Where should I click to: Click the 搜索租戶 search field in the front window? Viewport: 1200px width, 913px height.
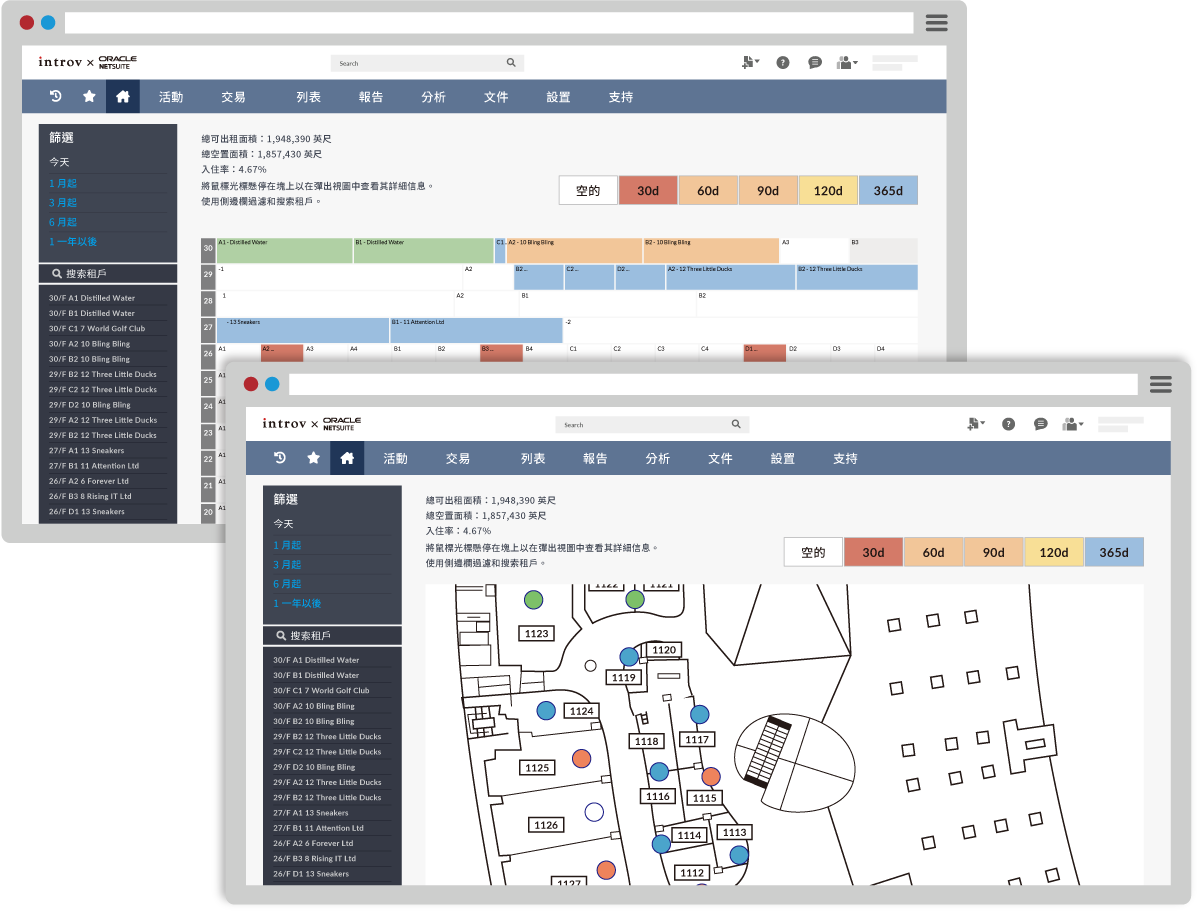(332, 636)
